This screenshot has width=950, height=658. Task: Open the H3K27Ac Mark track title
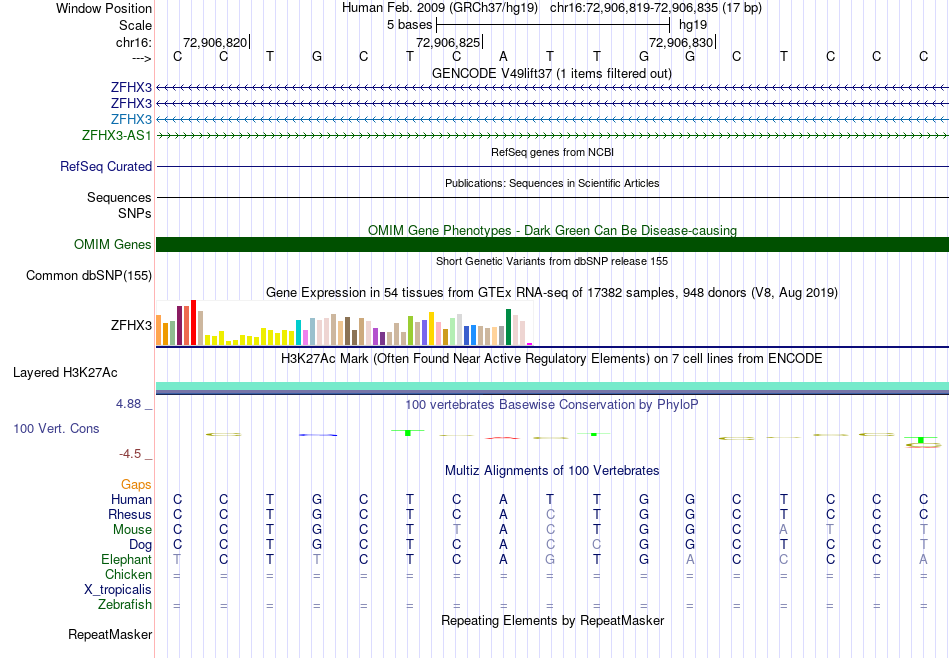(551, 359)
